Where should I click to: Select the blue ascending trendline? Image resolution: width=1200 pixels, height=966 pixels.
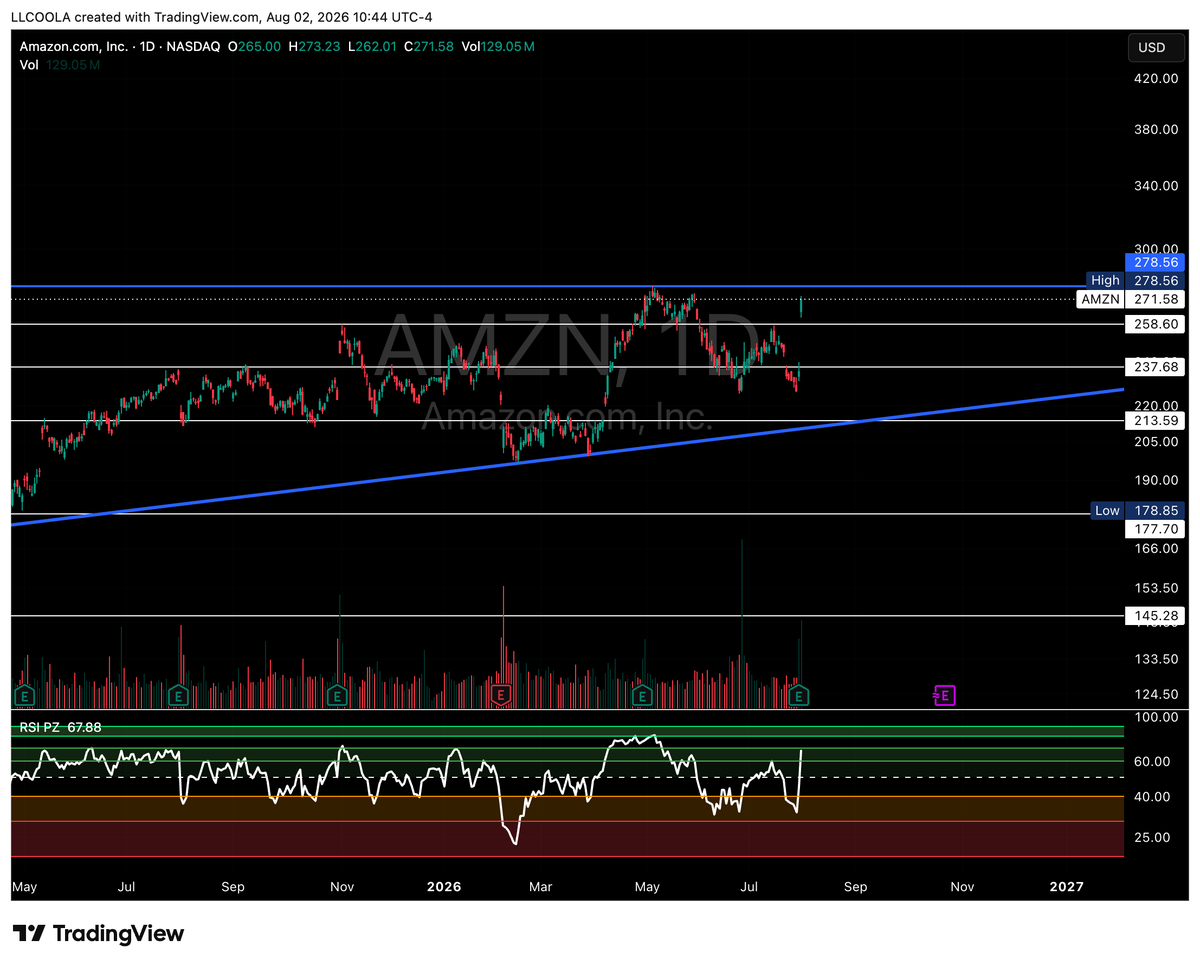[568, 456]
